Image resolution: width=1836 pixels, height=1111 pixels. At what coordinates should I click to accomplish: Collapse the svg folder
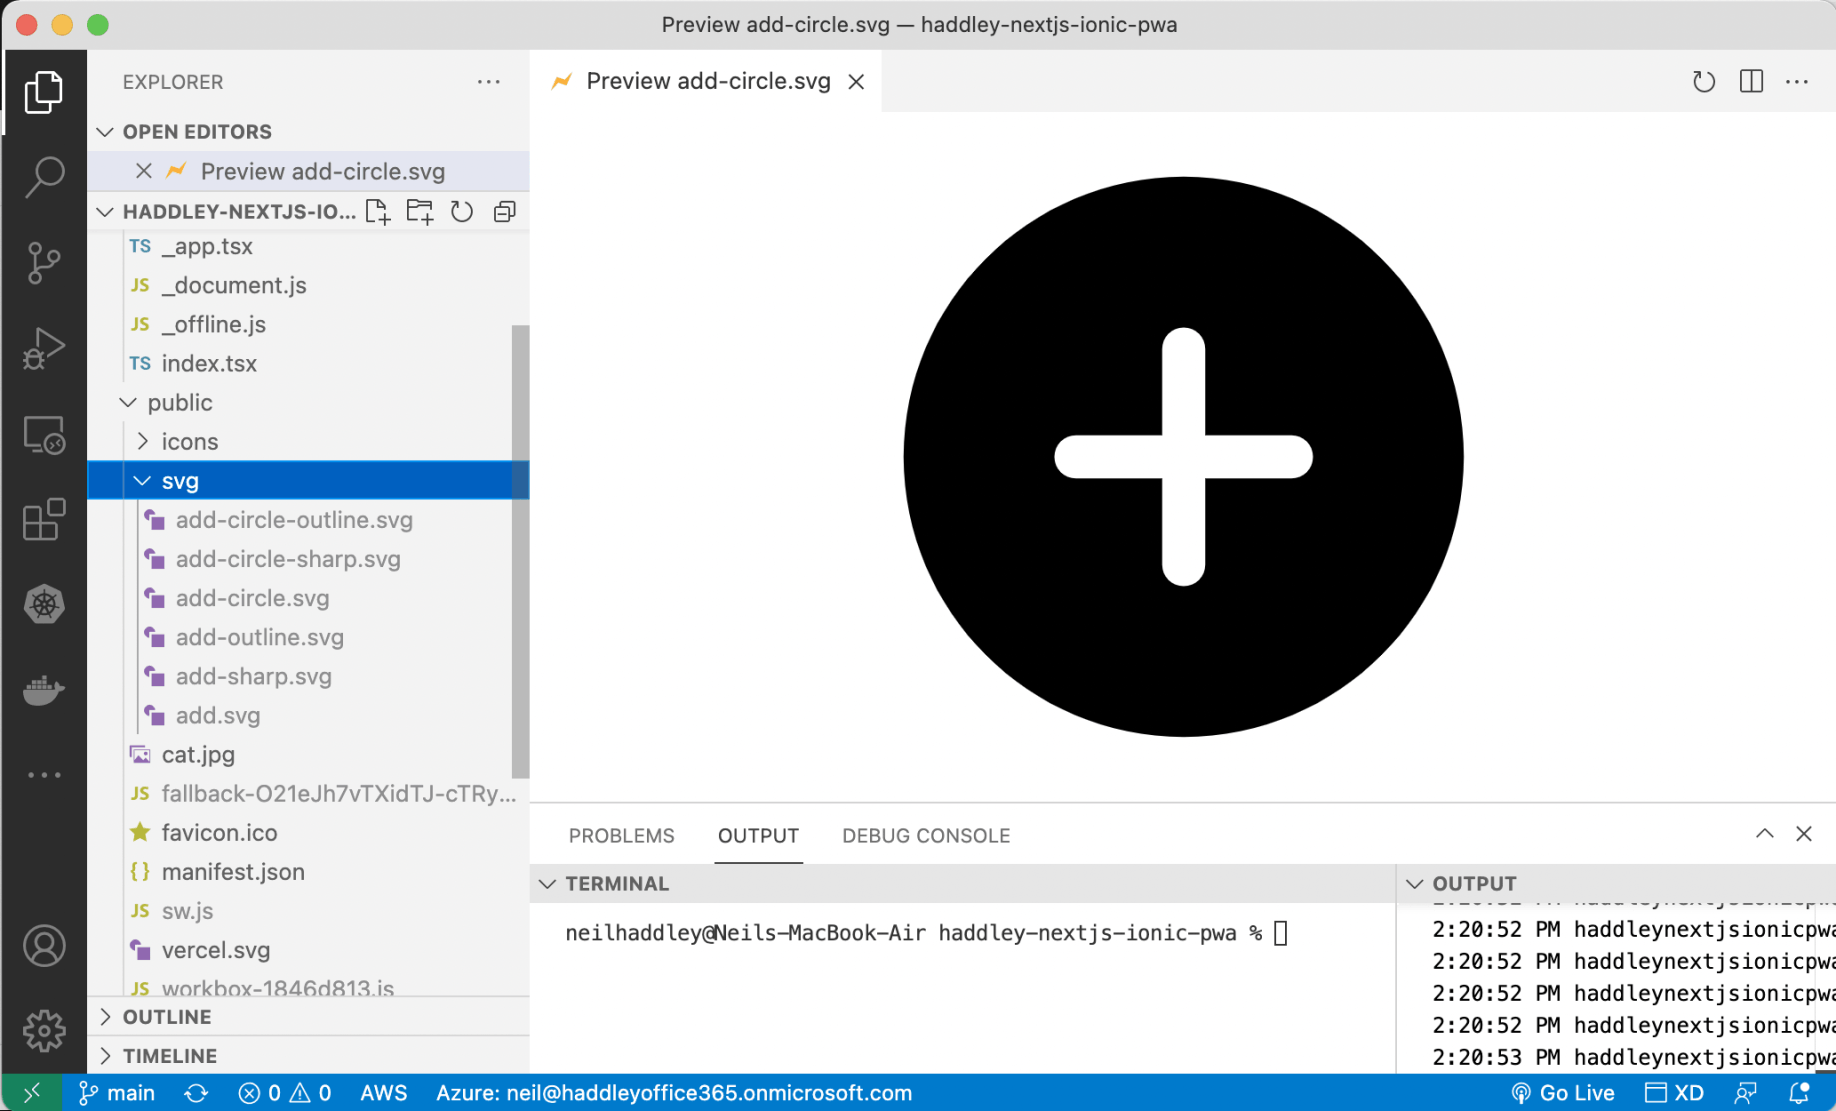point(143,481)
